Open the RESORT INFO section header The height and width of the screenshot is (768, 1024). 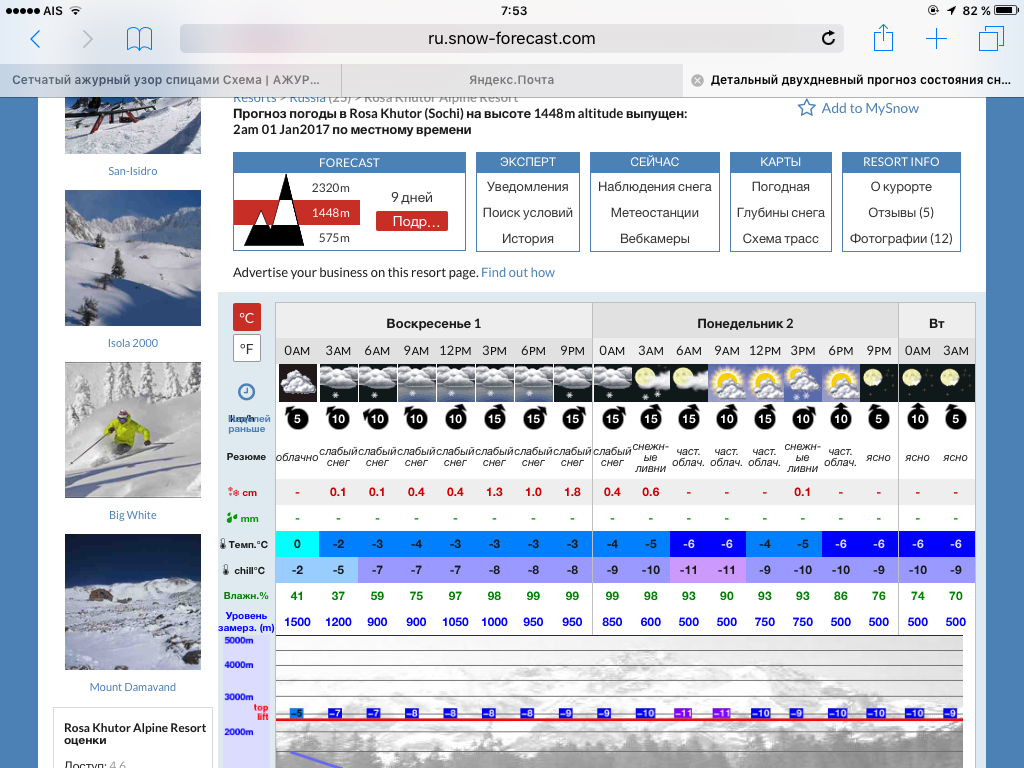pos(901,162)
